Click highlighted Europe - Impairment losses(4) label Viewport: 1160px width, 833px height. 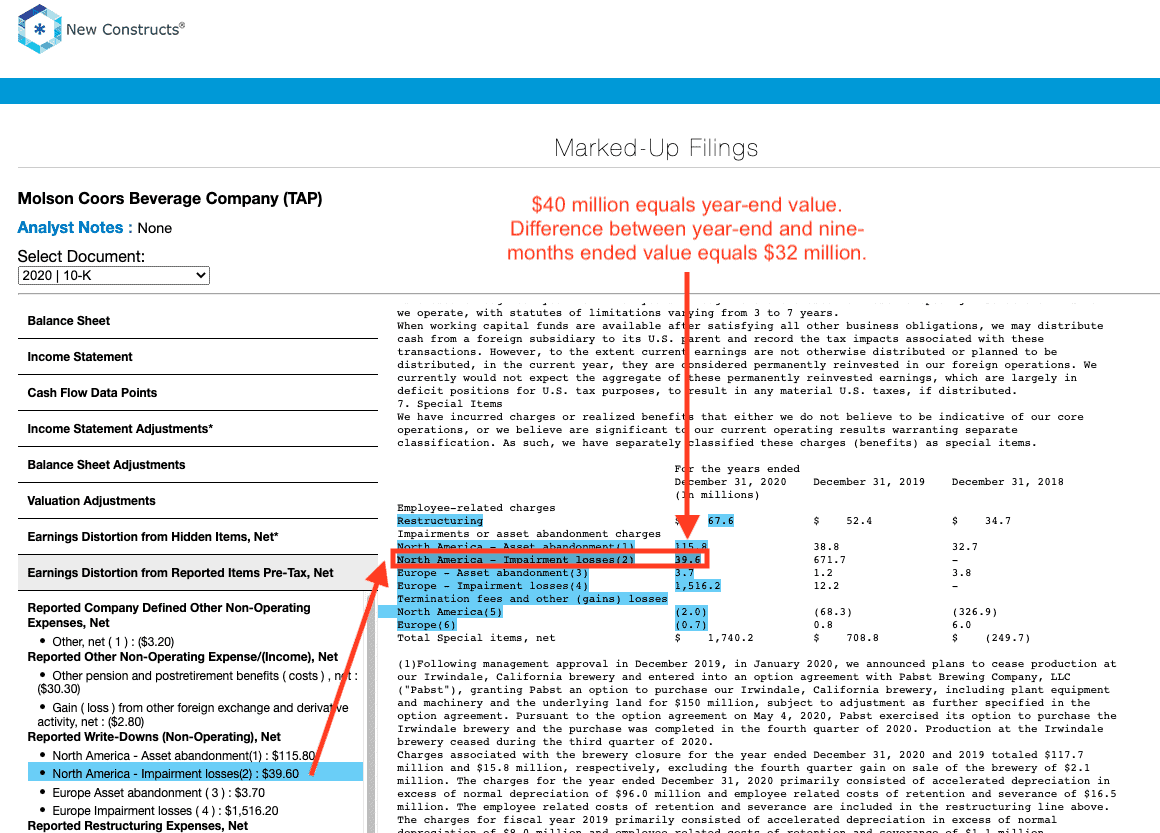coord(493,586)
